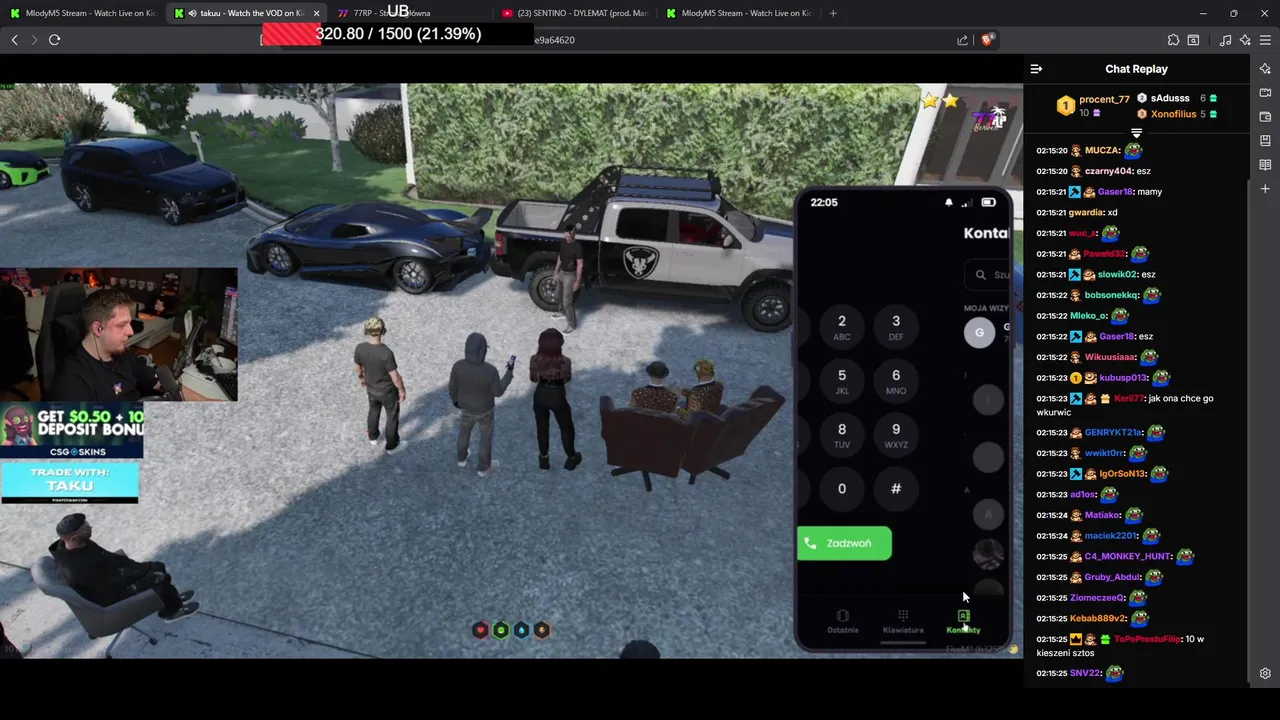
Task: Click chat username Kebab889v2
Action: pos(1098,618)
